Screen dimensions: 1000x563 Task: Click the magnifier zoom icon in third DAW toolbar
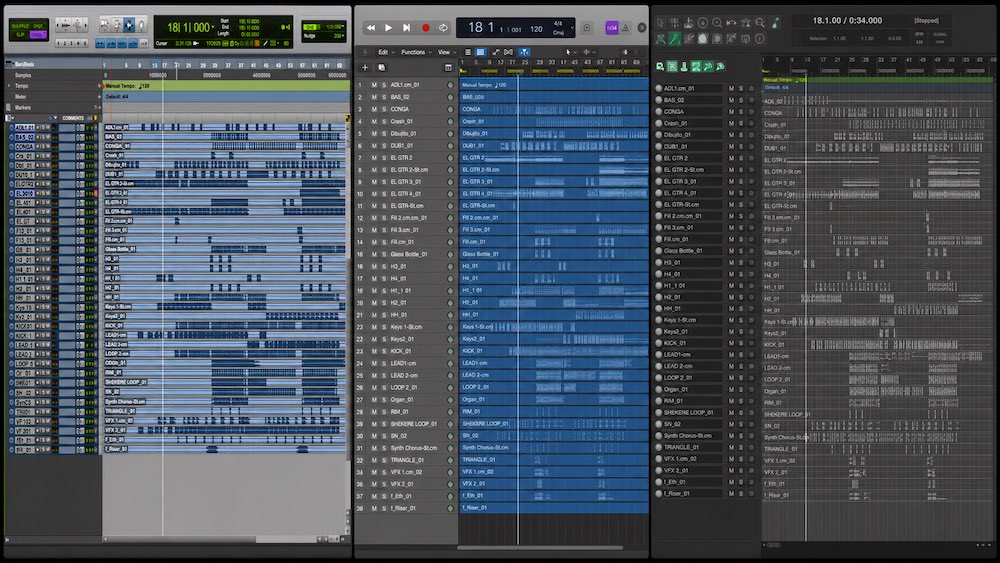(760, 22)
